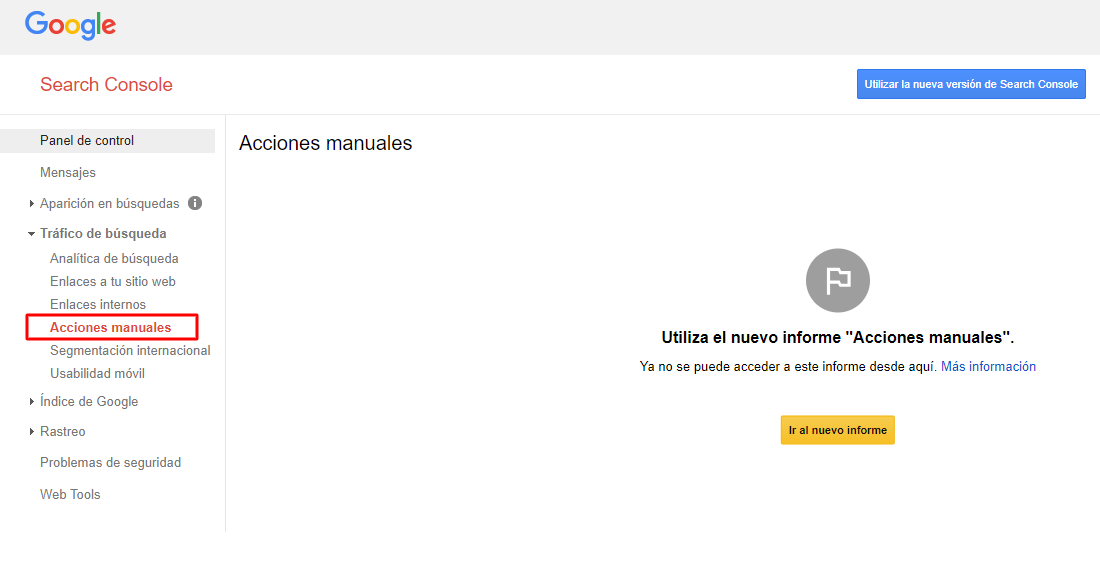Click Utilizar la nueva versión de Search Console
The image size is (1100, 564).
pos(971,84)
